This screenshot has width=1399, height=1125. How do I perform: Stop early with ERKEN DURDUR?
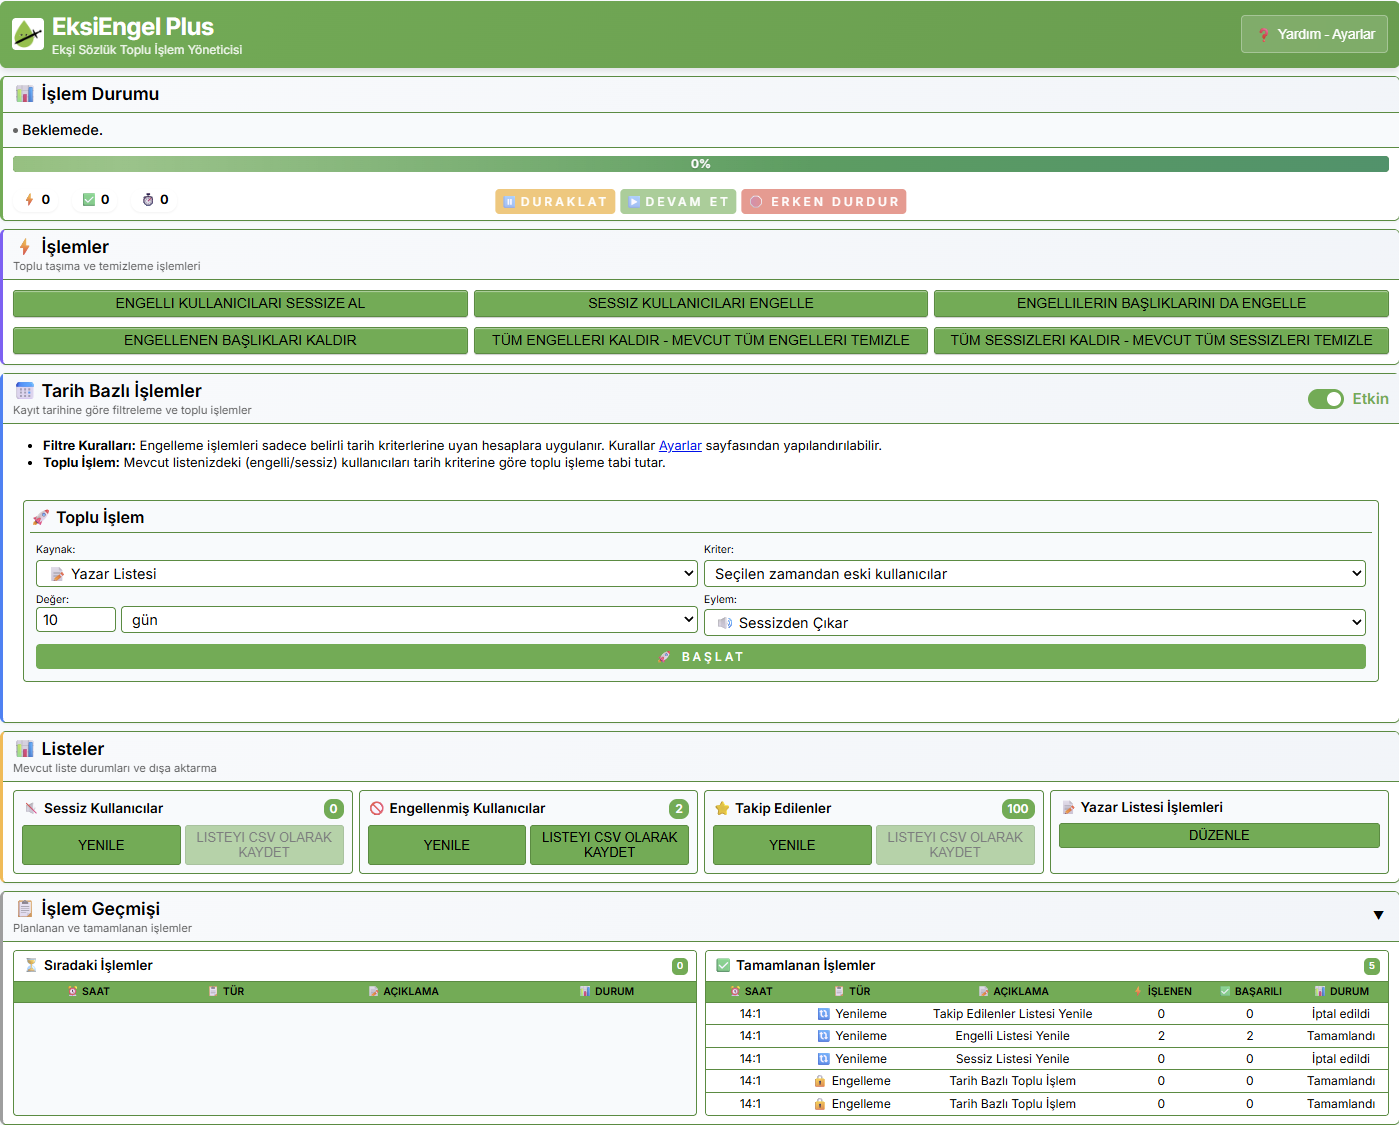click(x=824, y=202)
